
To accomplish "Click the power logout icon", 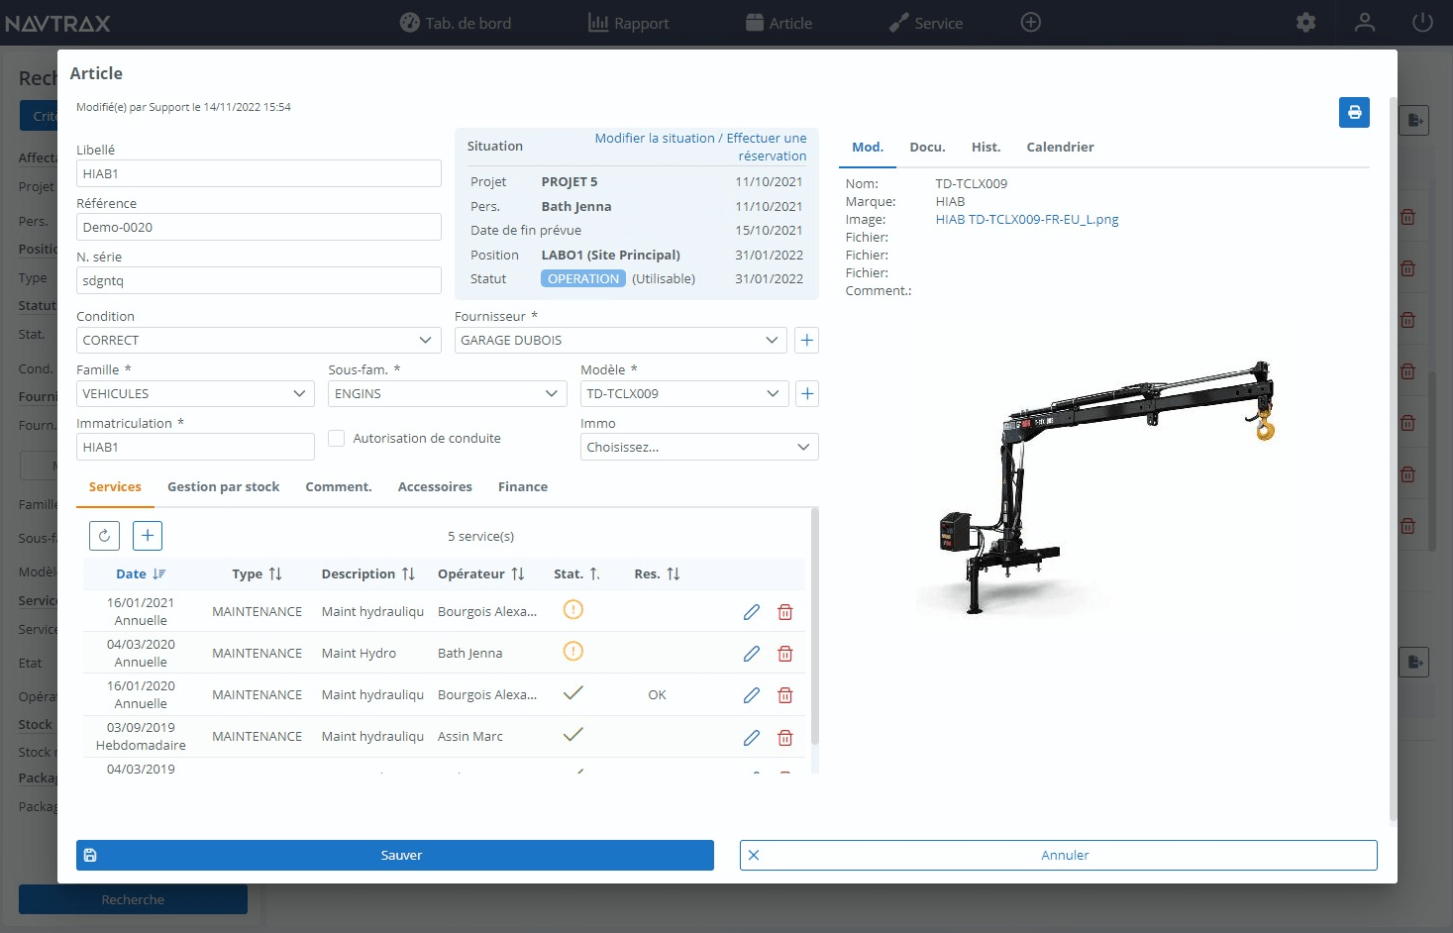I will pos(1422,22).
